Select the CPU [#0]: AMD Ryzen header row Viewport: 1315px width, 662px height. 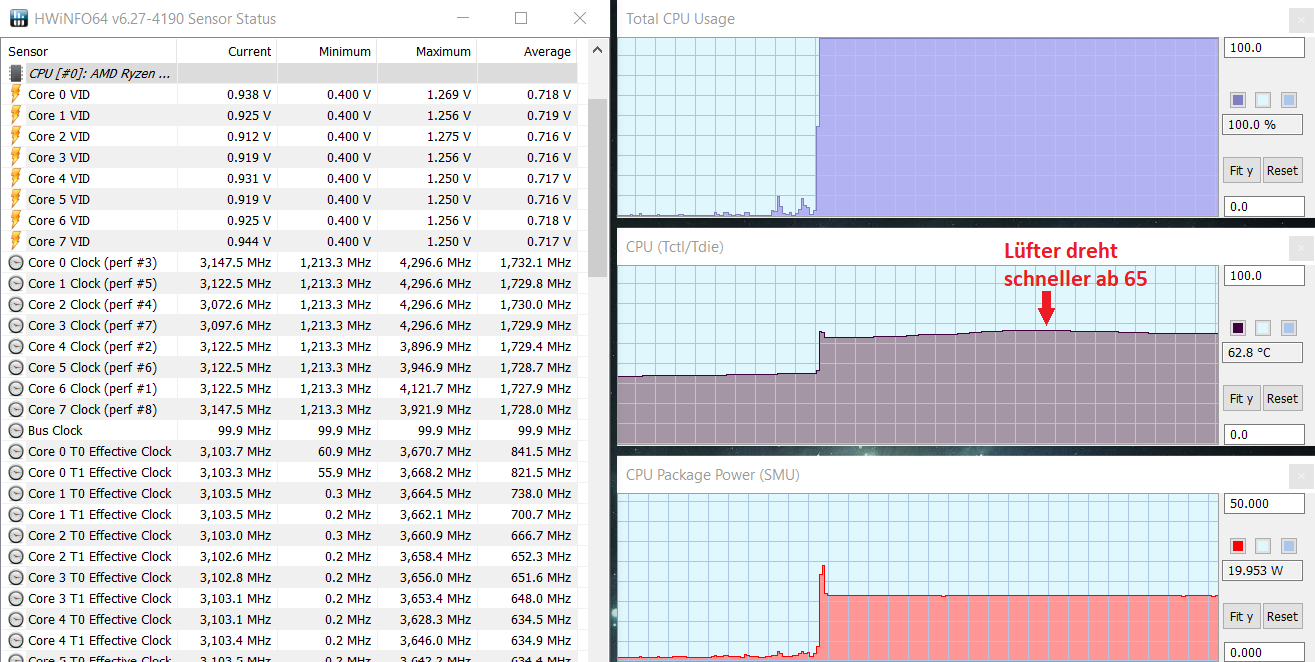tap(290, 73)
